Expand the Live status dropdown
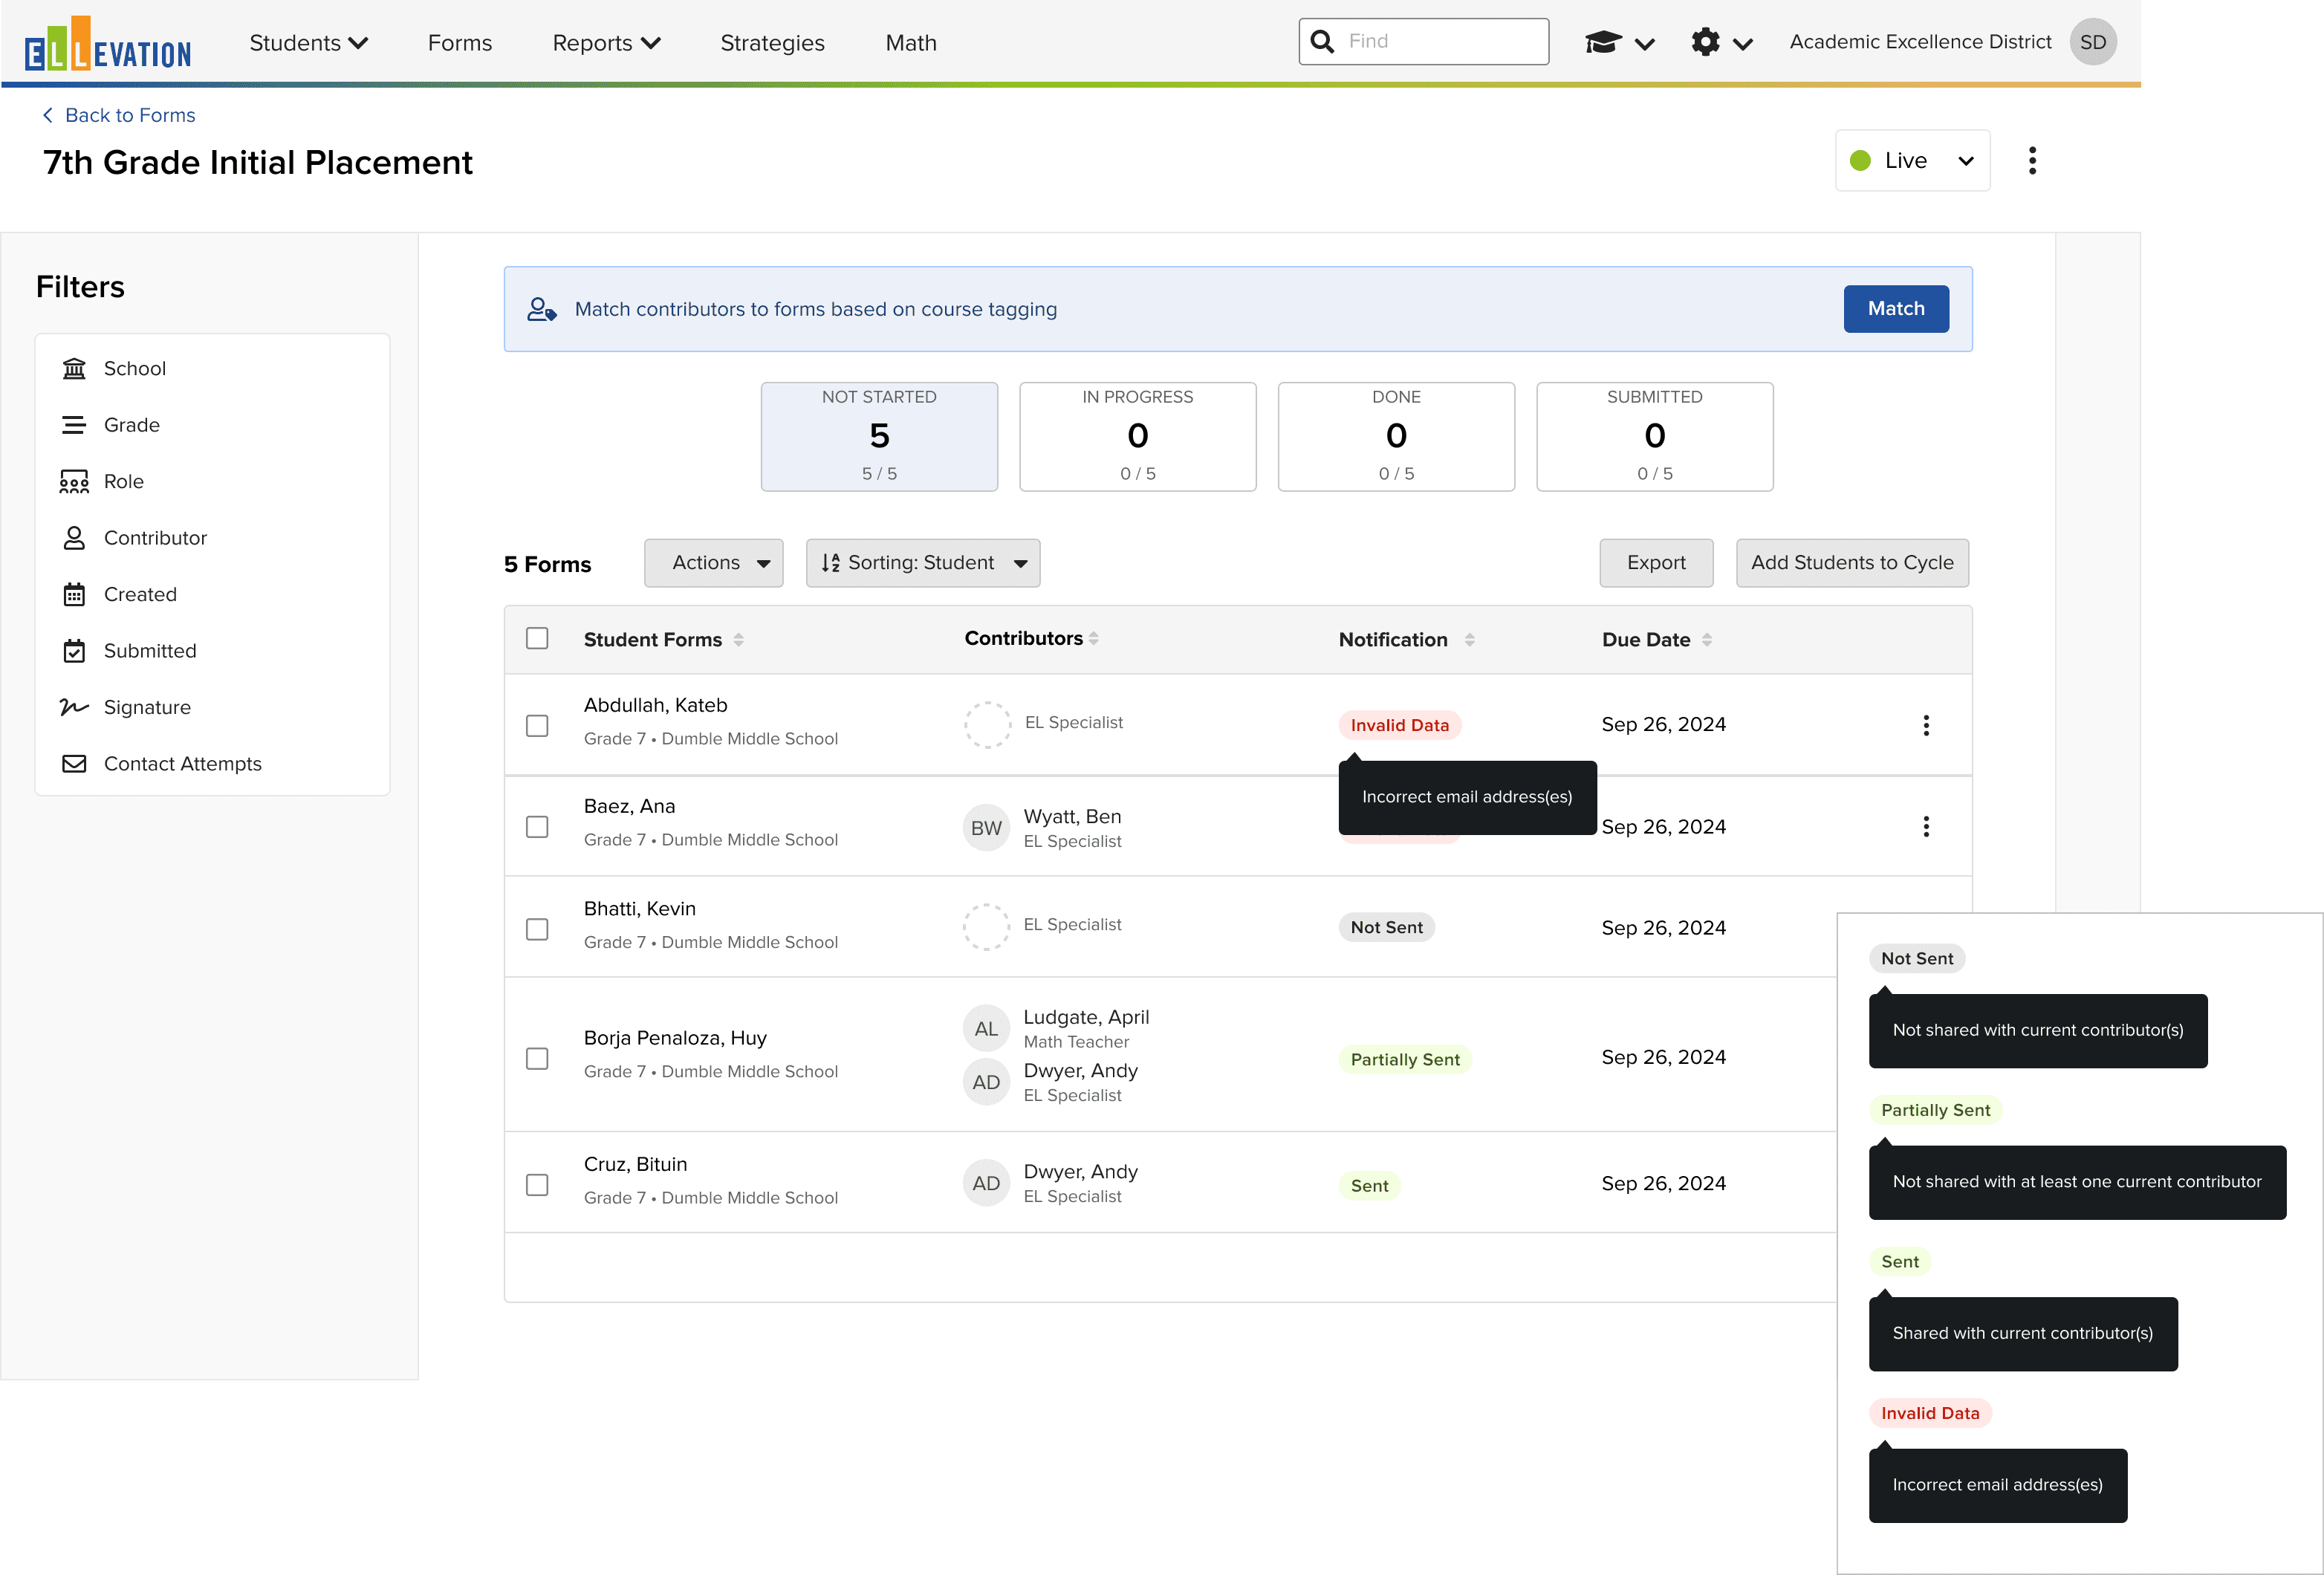 click(1911, 161)
